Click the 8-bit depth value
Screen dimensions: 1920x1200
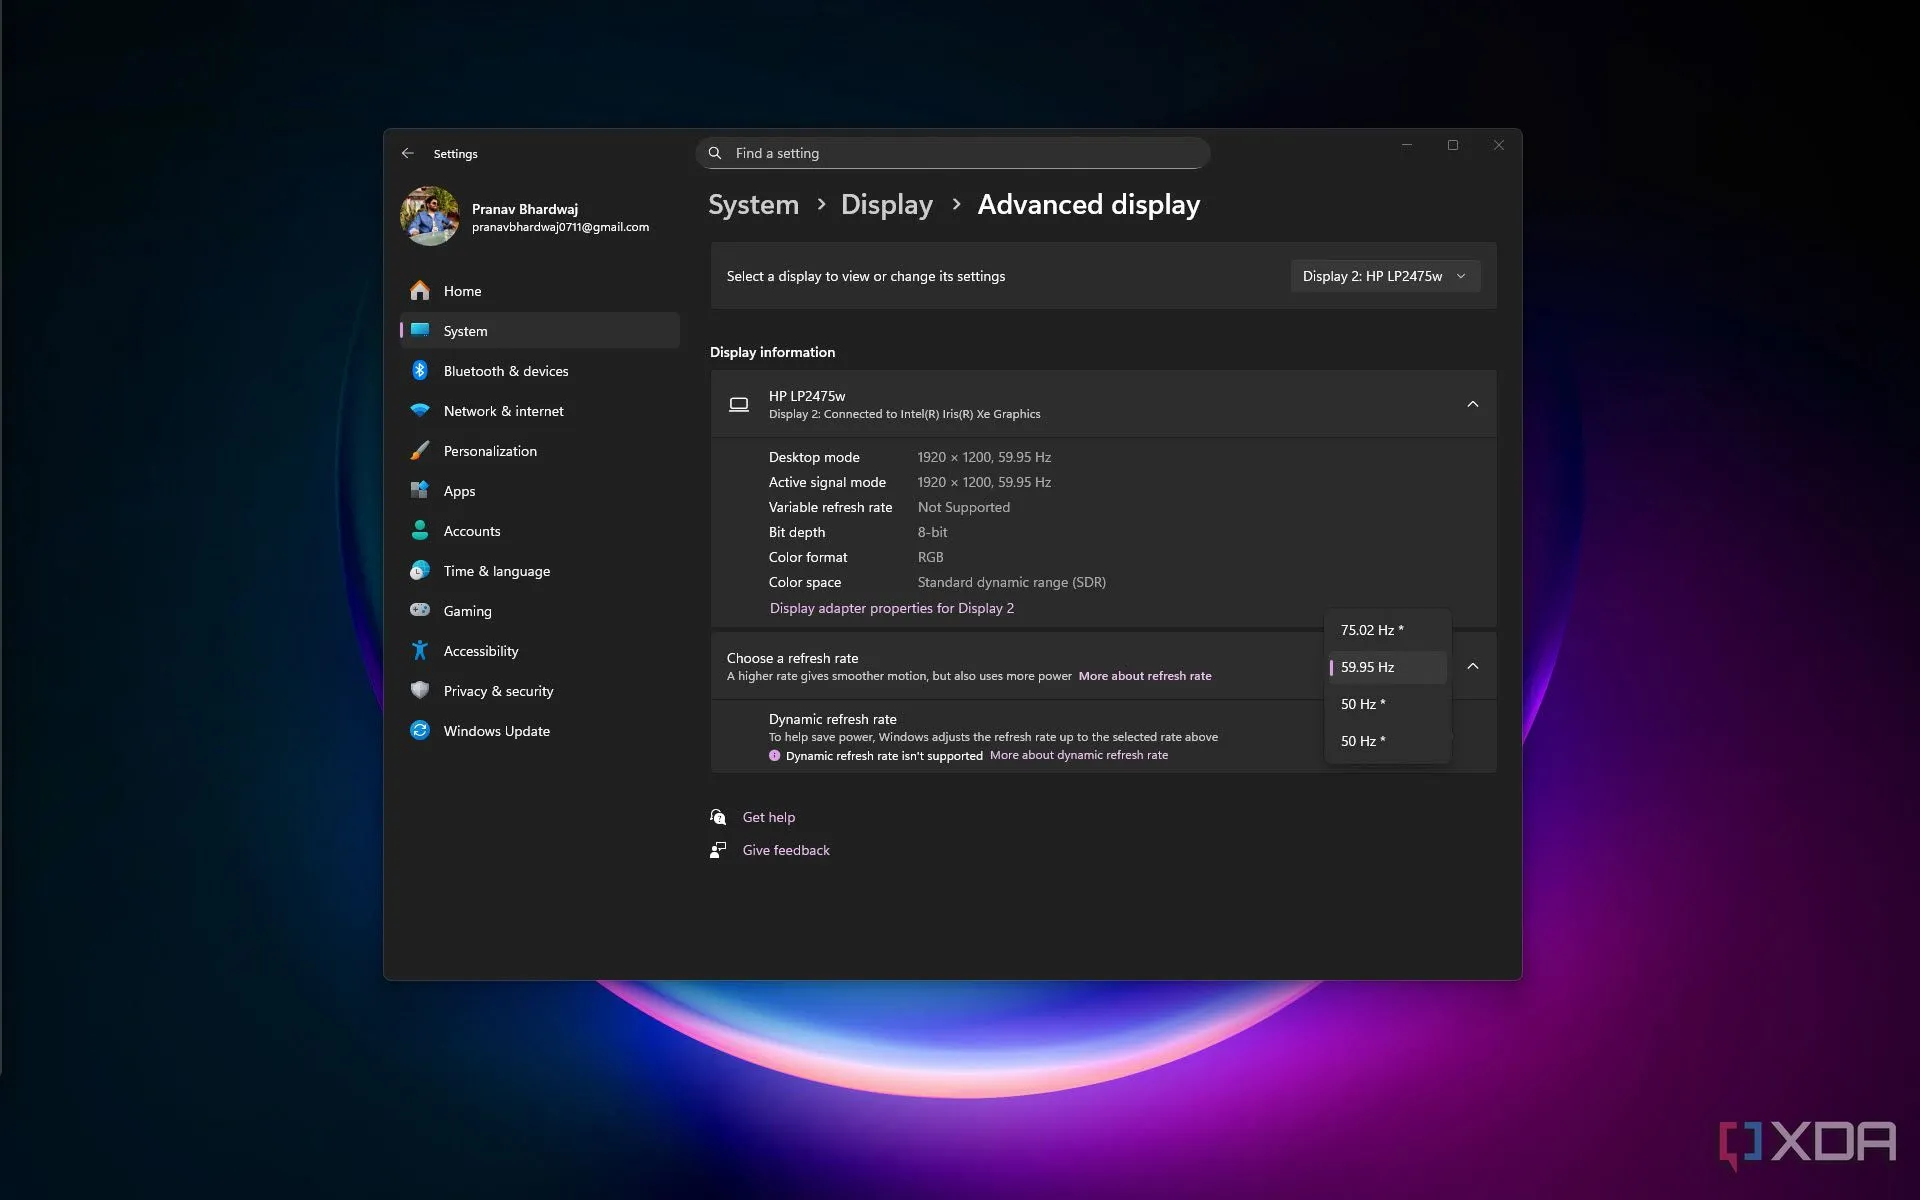(x=932, y=532)
